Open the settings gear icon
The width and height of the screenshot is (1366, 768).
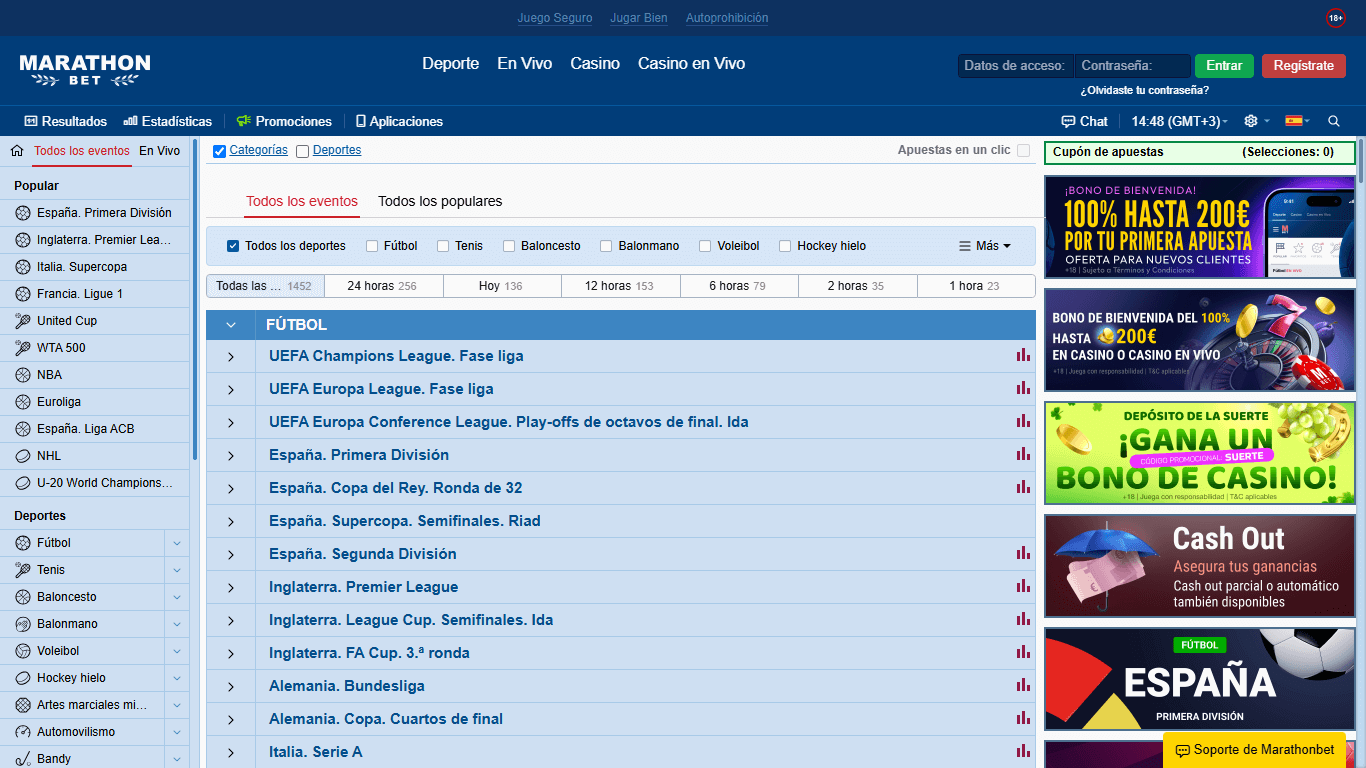click(1250, 121)
